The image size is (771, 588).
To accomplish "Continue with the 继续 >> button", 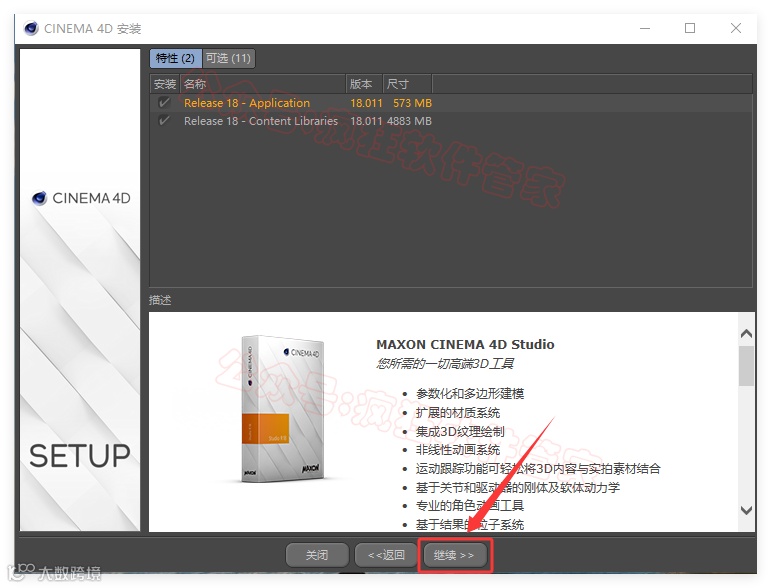I will [454, 555].
